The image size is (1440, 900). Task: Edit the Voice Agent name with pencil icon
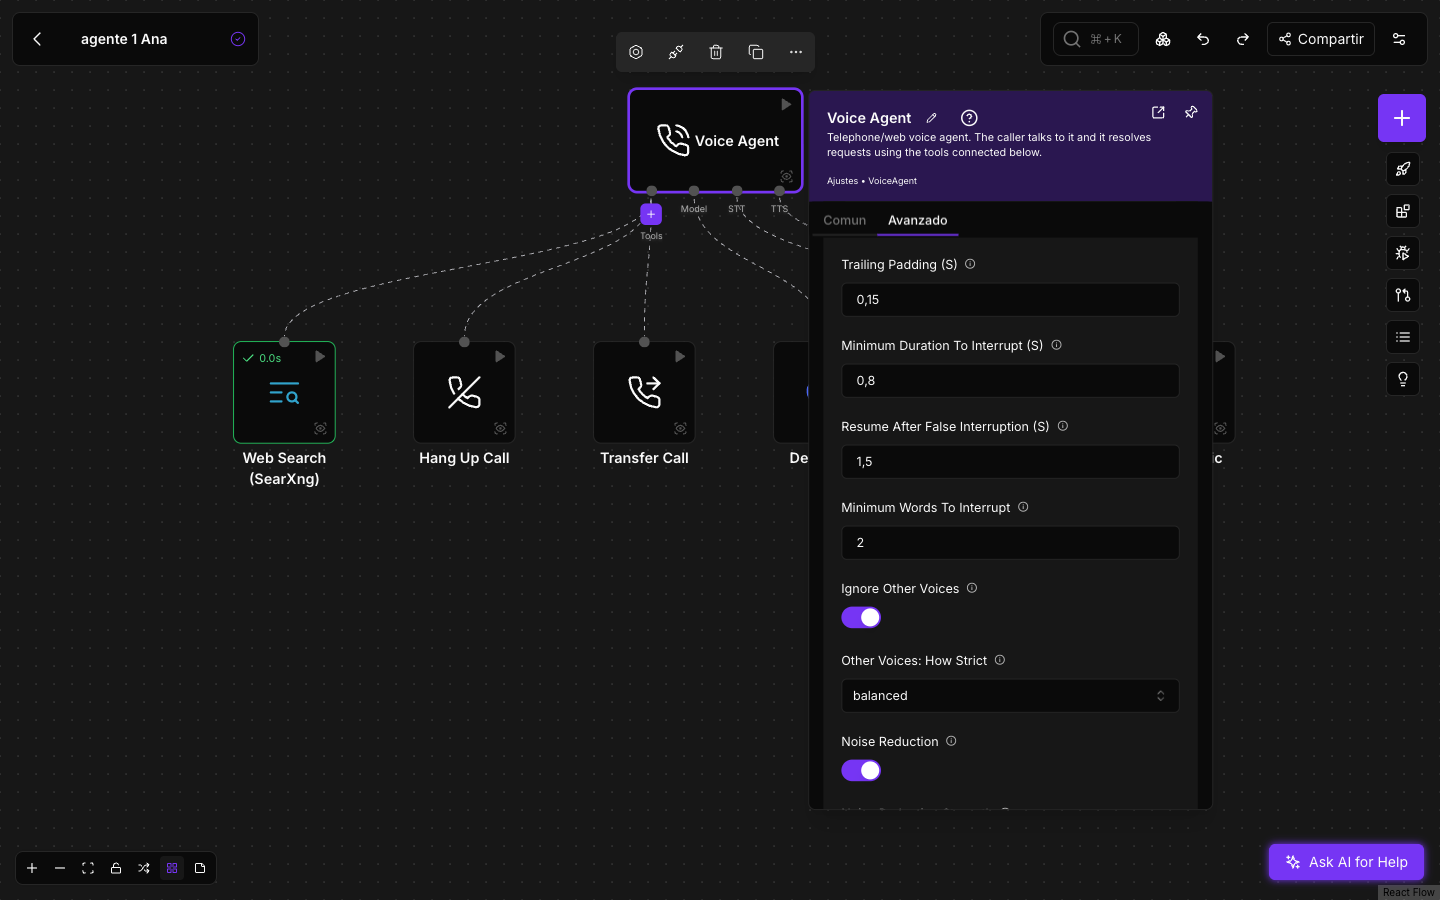coord(931,118)
